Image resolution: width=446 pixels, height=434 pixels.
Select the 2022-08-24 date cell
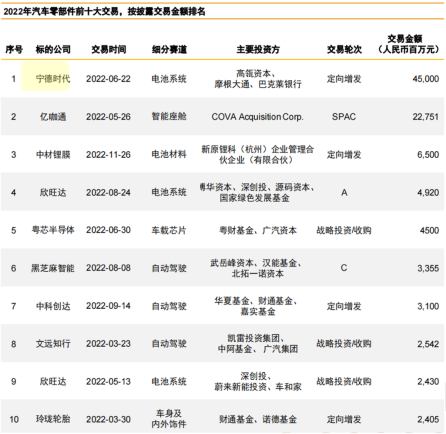tap(108, 193)
